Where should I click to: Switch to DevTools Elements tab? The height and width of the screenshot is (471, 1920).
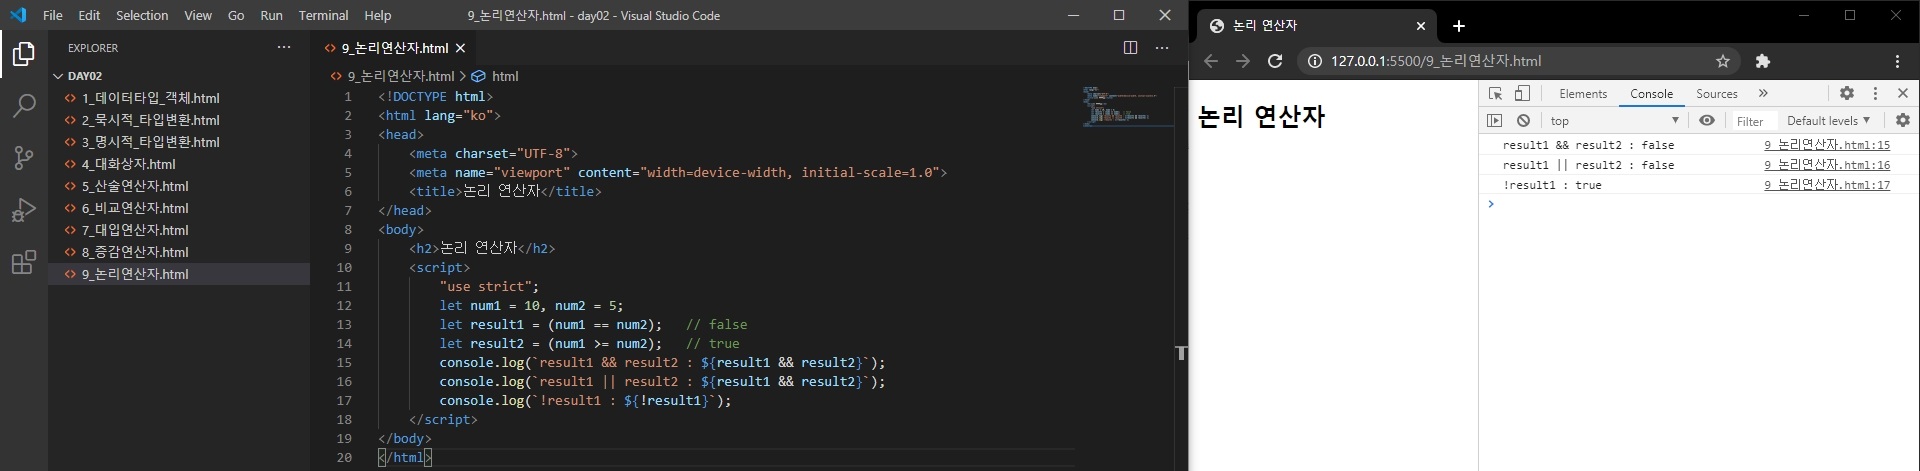(1583, 93)
